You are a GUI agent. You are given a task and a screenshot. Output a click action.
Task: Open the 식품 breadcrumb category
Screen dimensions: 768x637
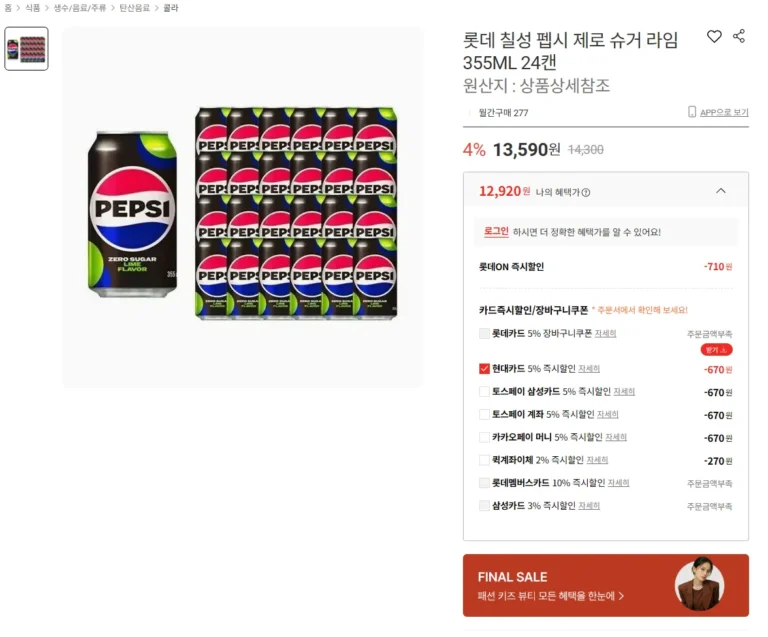[x=33, y=7]
